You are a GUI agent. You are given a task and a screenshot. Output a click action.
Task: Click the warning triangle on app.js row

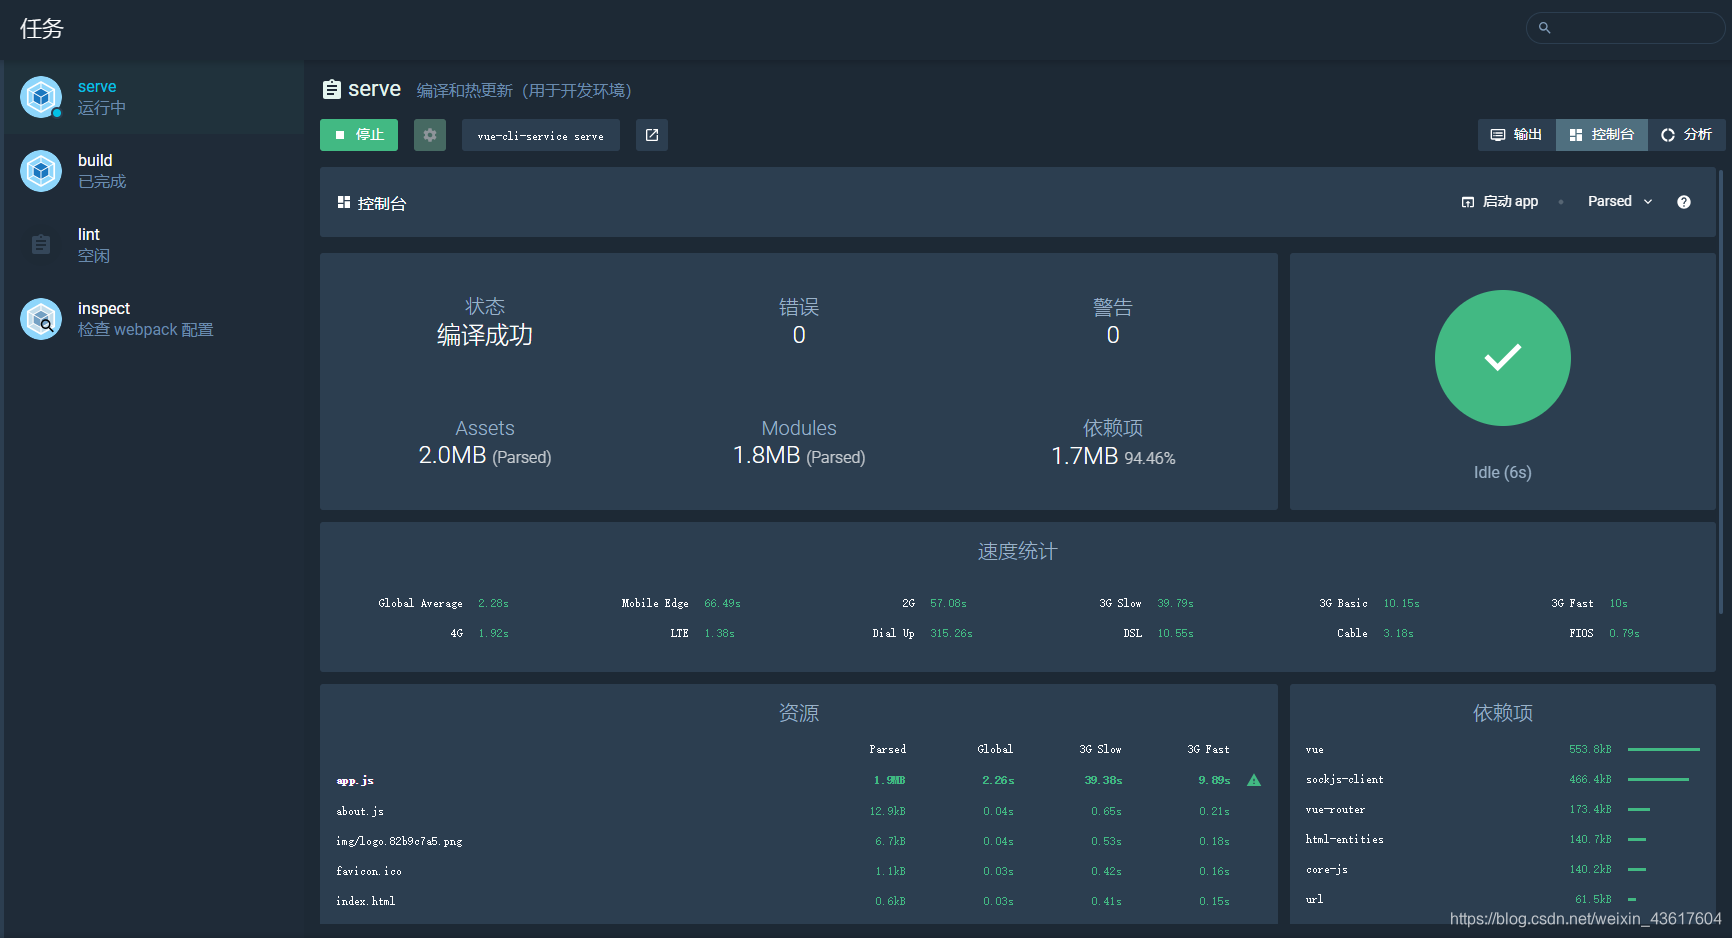(1254, 780)
